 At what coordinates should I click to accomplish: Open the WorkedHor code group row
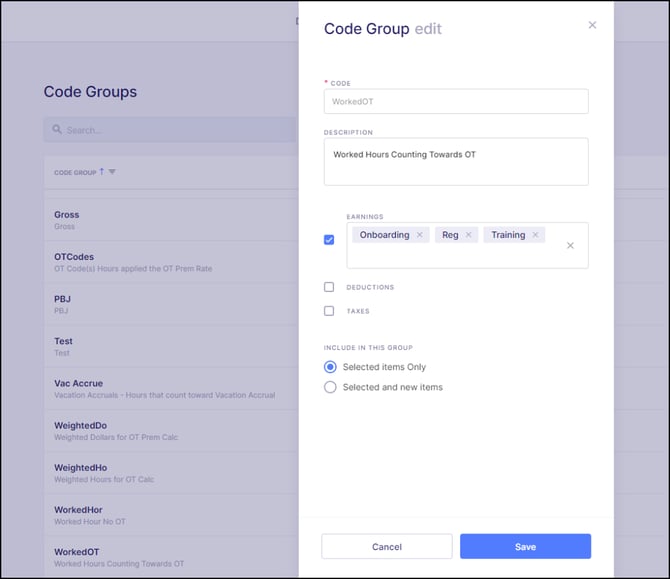point(171,515)
